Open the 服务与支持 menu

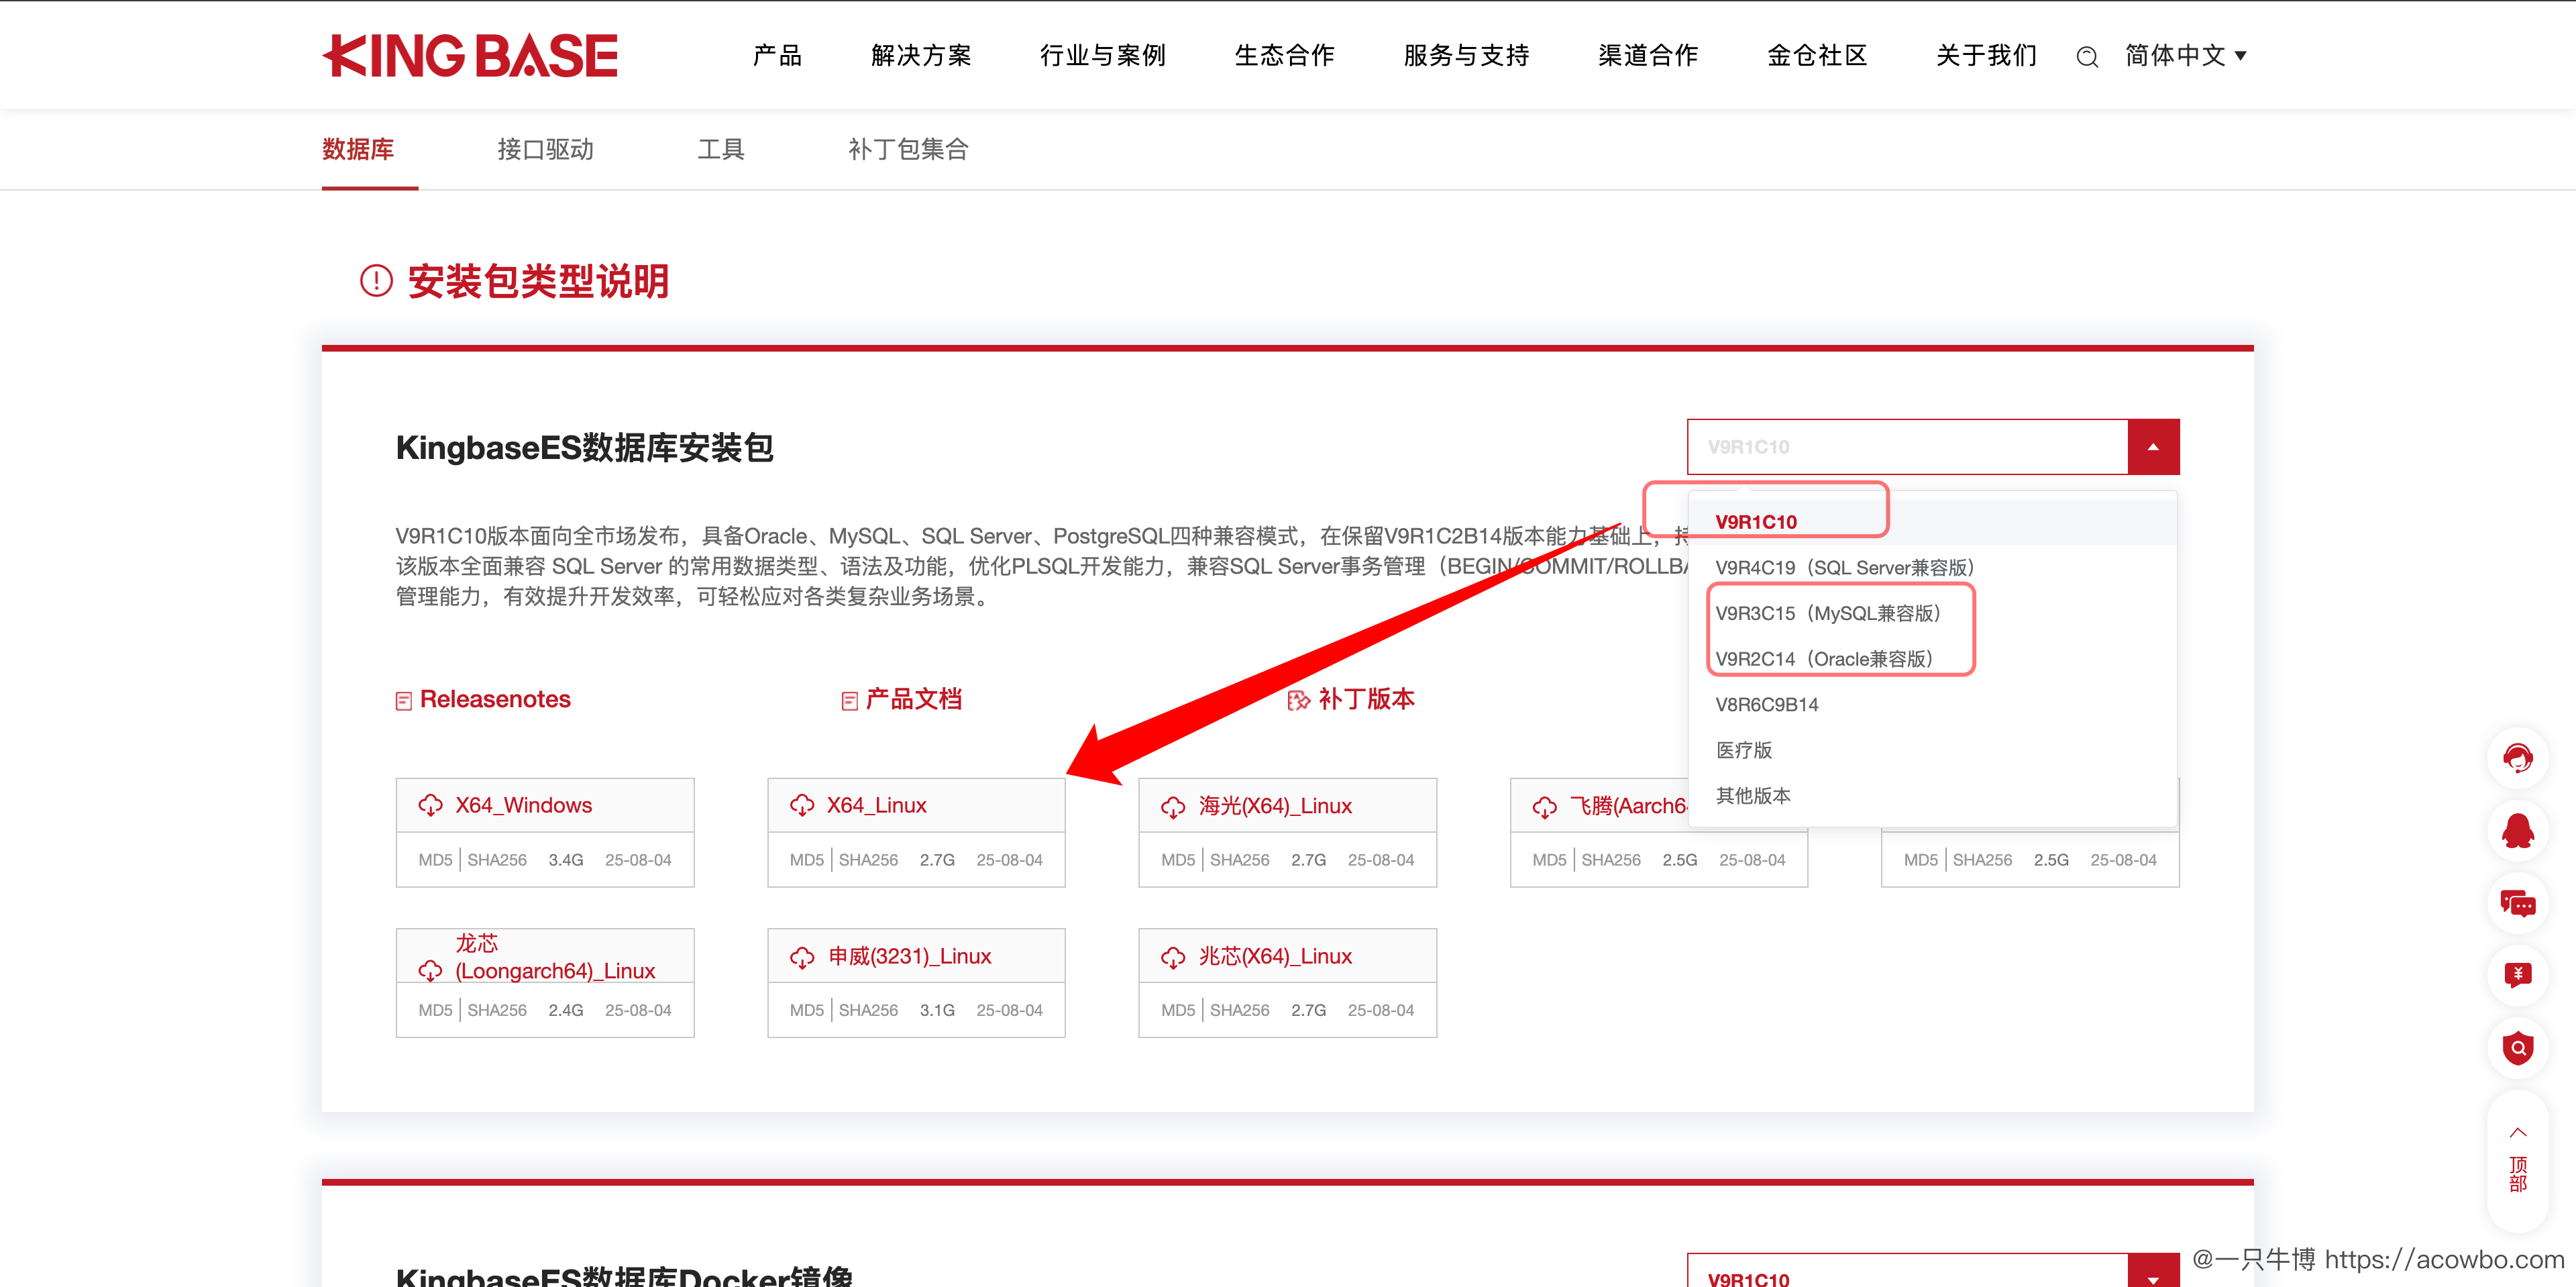tap(1466, 56)
